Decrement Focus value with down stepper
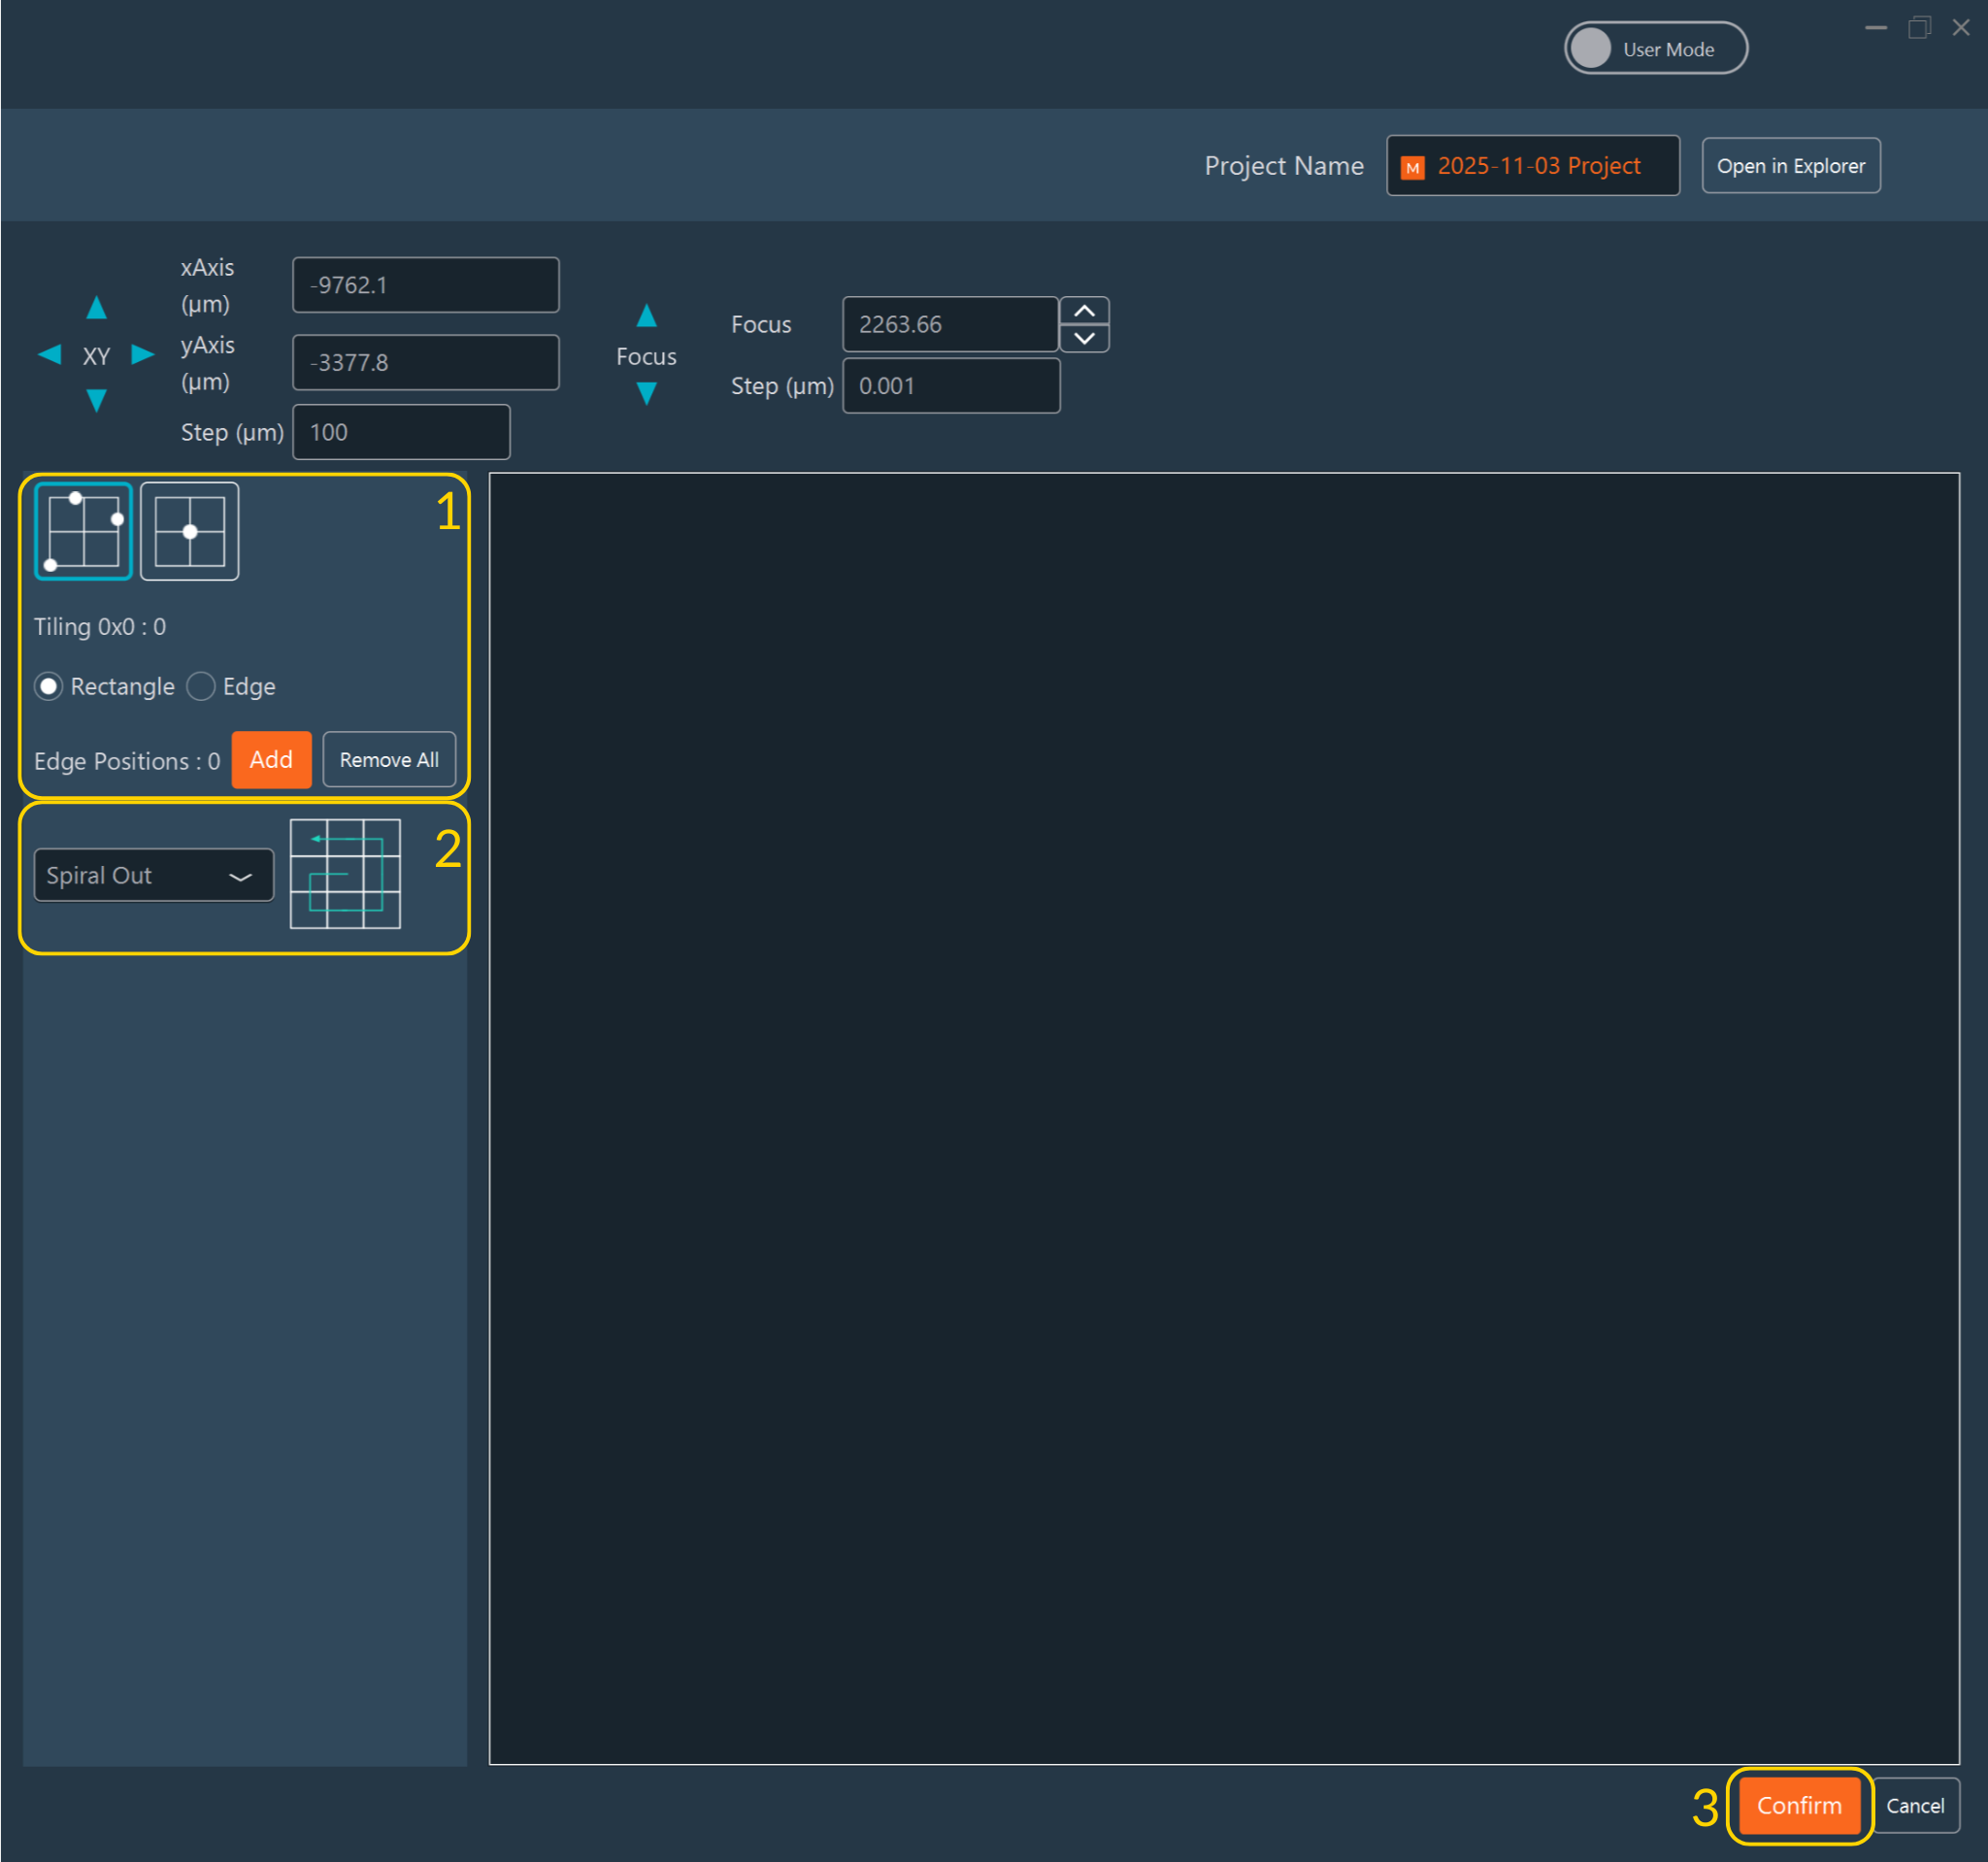The image size is (1988, 1862). [1084, 339]
